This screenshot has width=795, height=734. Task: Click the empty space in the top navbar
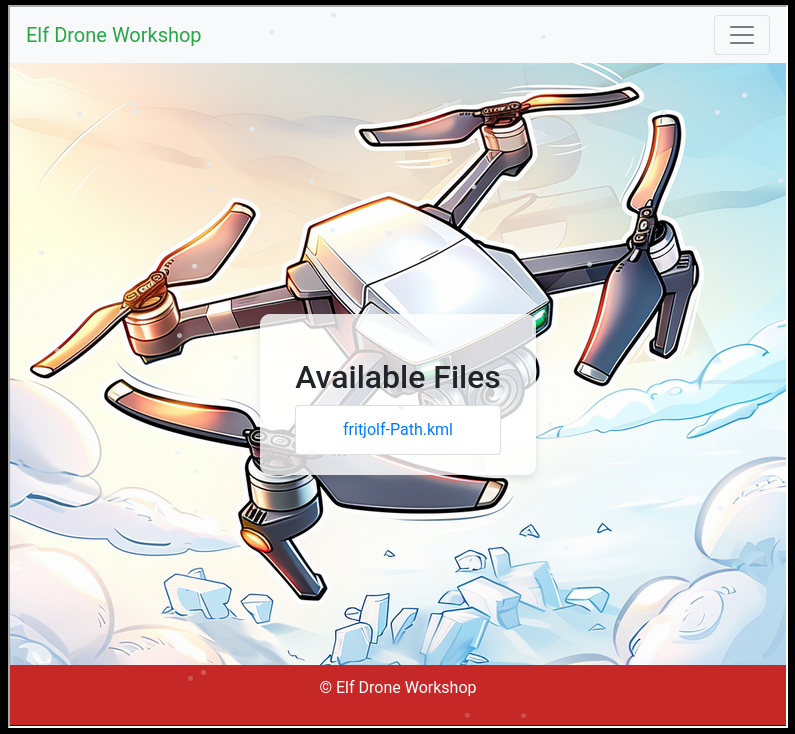[x=450, y=35]
